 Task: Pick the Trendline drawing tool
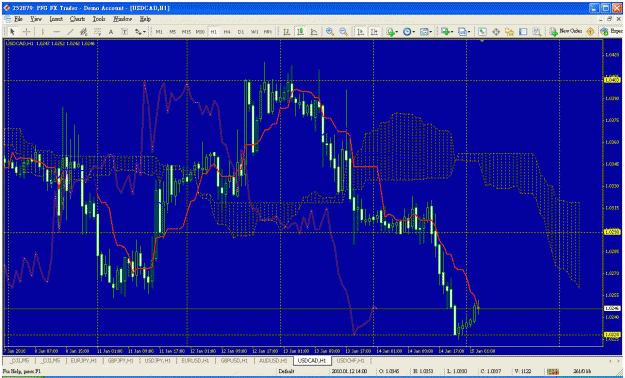click(x=70, y=32)
